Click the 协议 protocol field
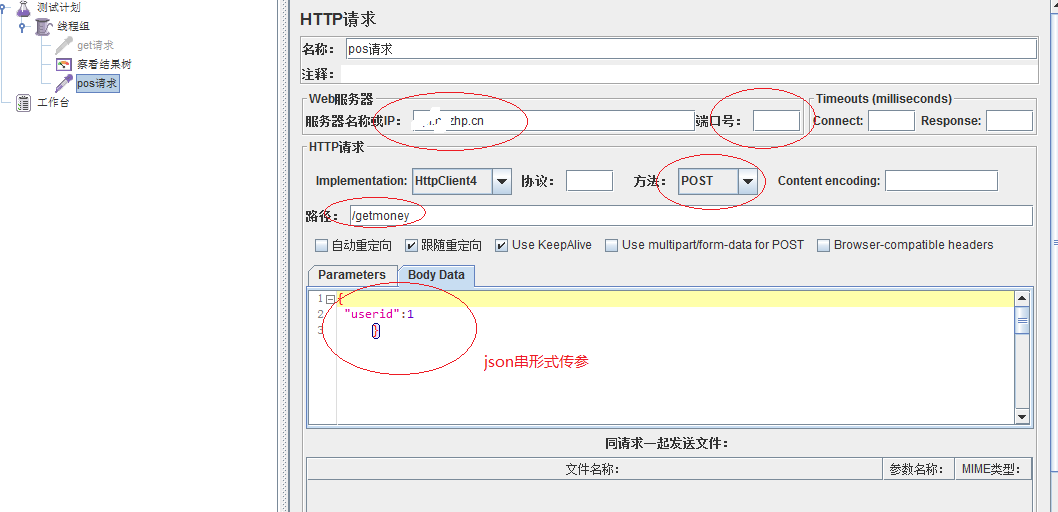This screenshot has height=512, width=1058. pyautogui.click(x=590, y=181)
